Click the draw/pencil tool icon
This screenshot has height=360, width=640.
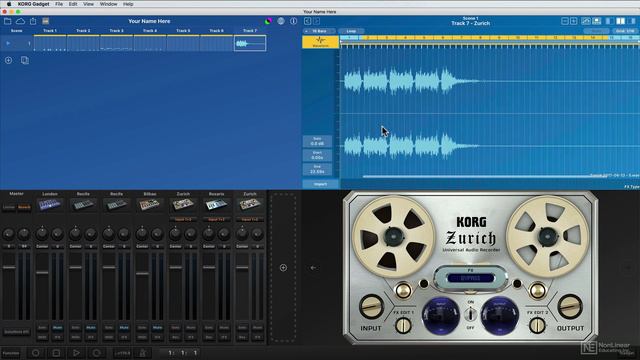[x=586, y=21]
